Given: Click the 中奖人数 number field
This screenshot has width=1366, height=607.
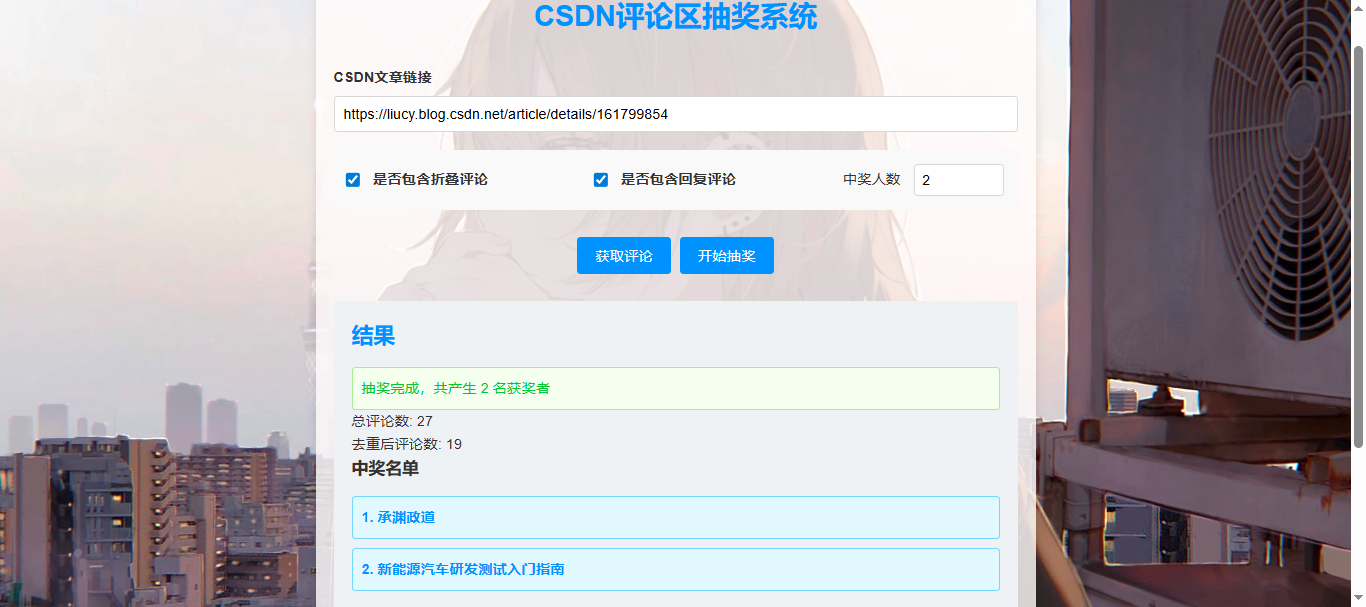Looking at the screenshot, I should [x=958, y=180].
